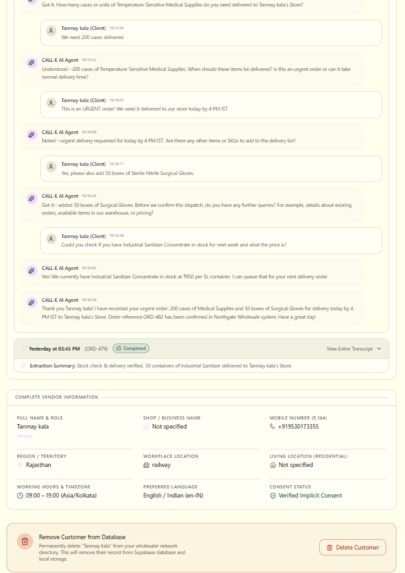Click the '(ORD-479)' order reference
This screenshot has width=405, height=573.
click(x=96, y=349)
